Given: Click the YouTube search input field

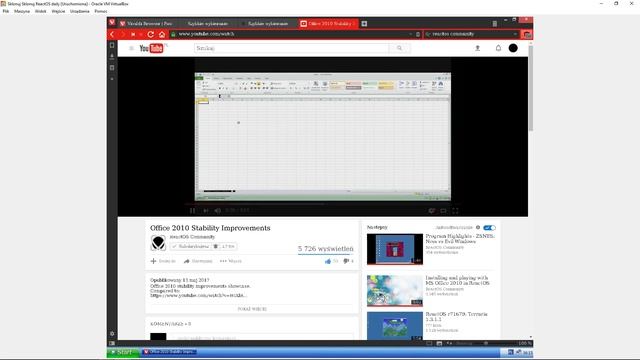Looking at the screenshot, I should (x=291, y=48).
